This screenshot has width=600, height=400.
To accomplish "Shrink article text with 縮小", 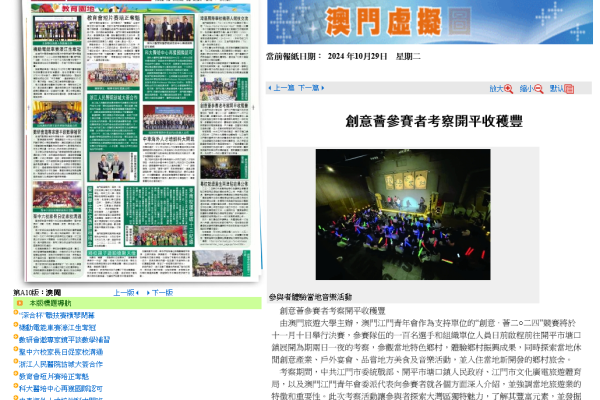I will click(527, 89).
